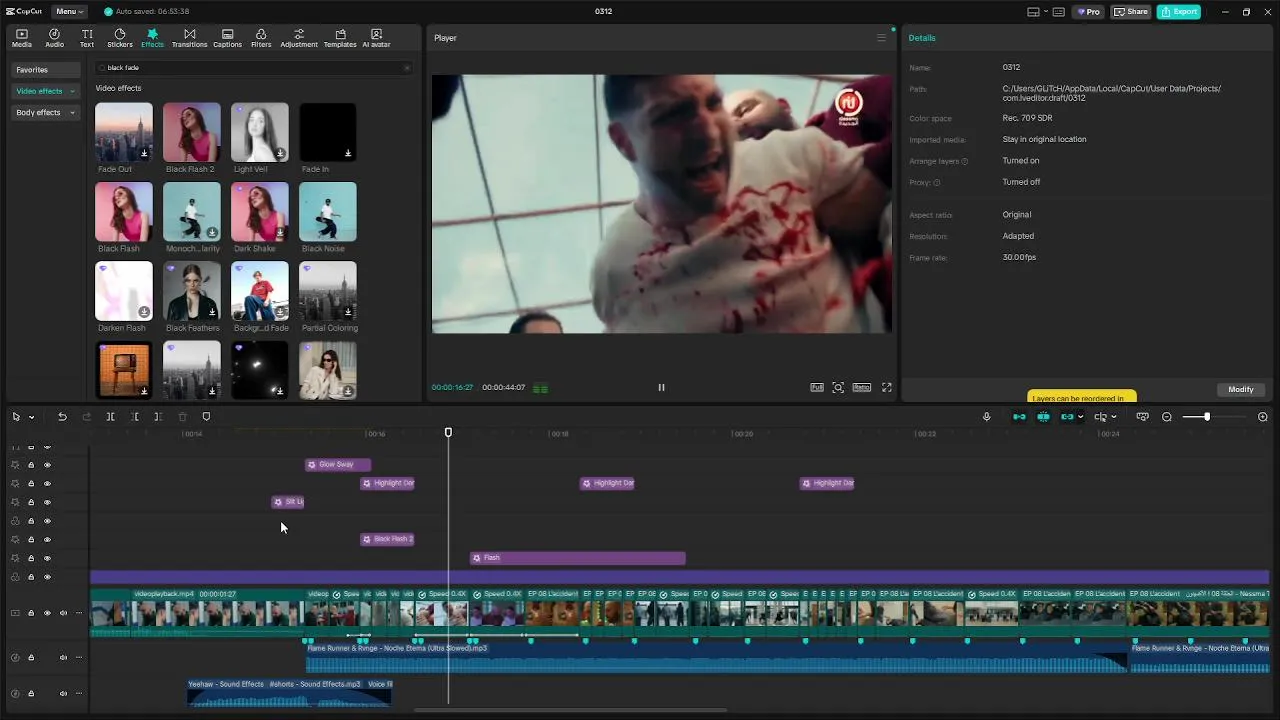Screen dimensions: 1280x720
Task: Mute the Flame Runner audio track
Action: point(63,658)
